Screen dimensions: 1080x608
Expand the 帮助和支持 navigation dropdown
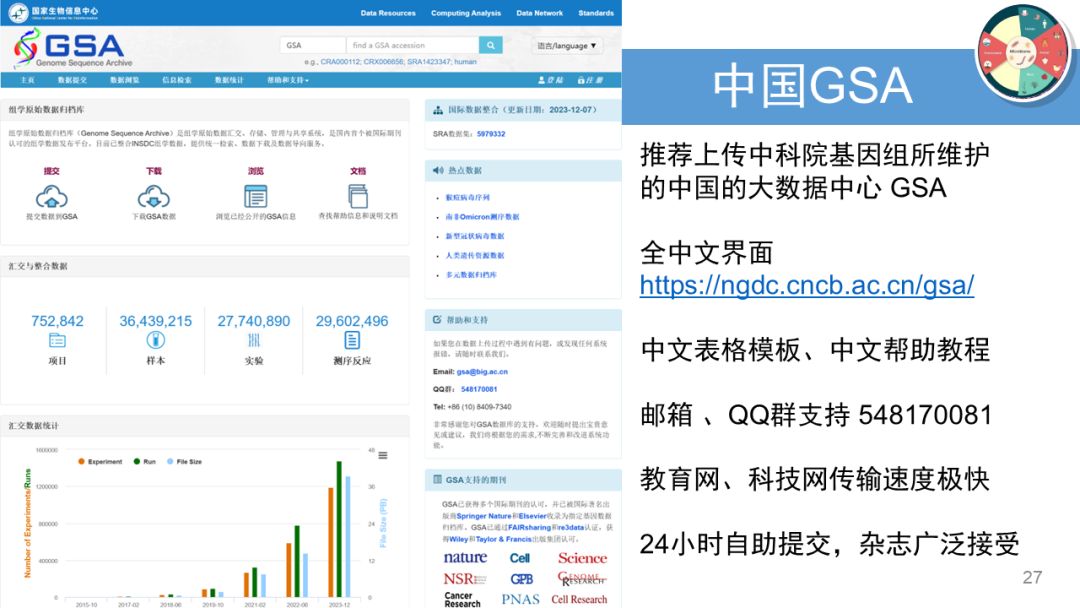288,81
